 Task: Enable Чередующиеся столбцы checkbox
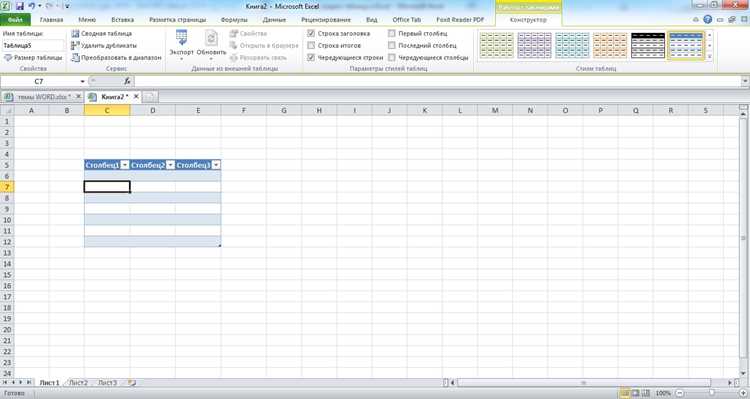coord(392,57)
